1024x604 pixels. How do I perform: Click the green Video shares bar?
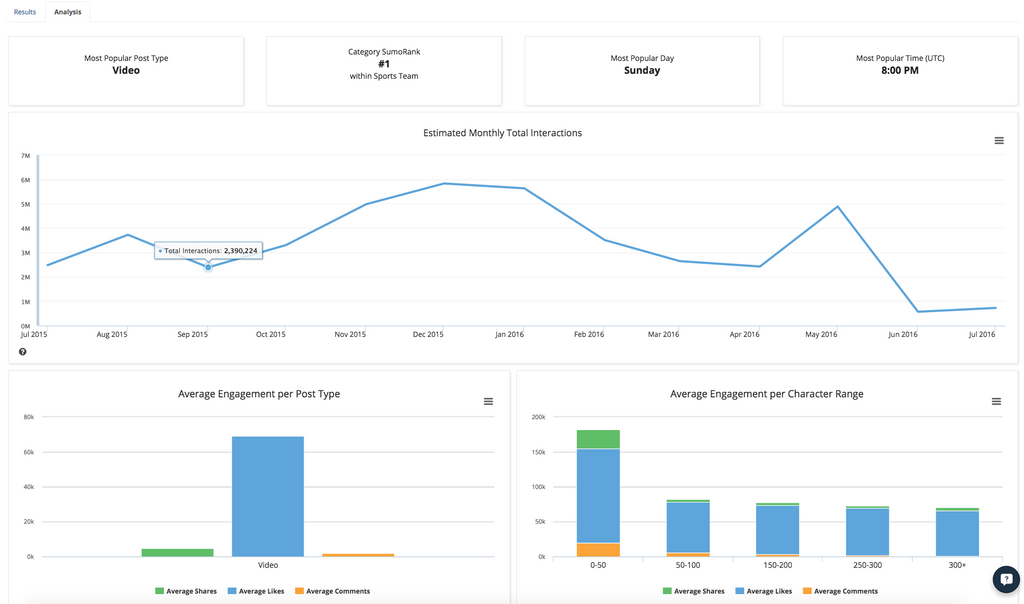177,552
